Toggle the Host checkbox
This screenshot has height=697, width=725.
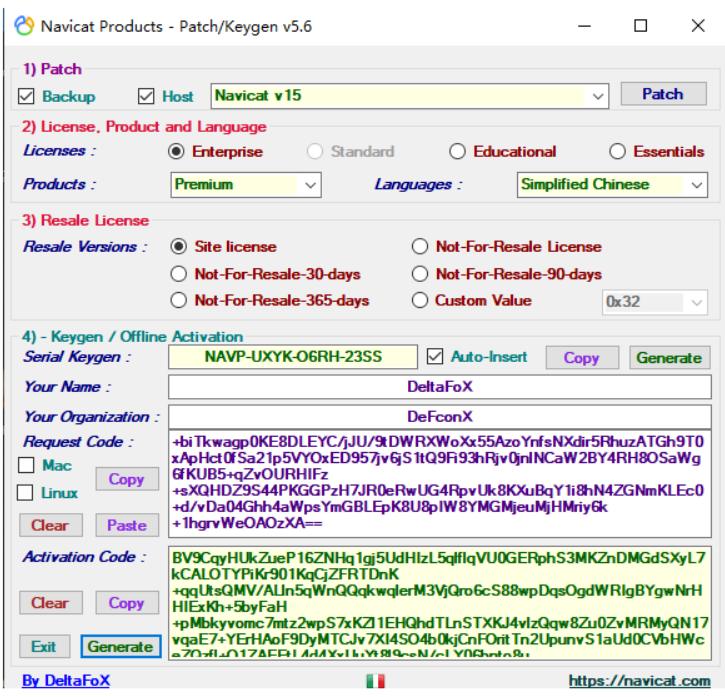(x=146, y=96)
